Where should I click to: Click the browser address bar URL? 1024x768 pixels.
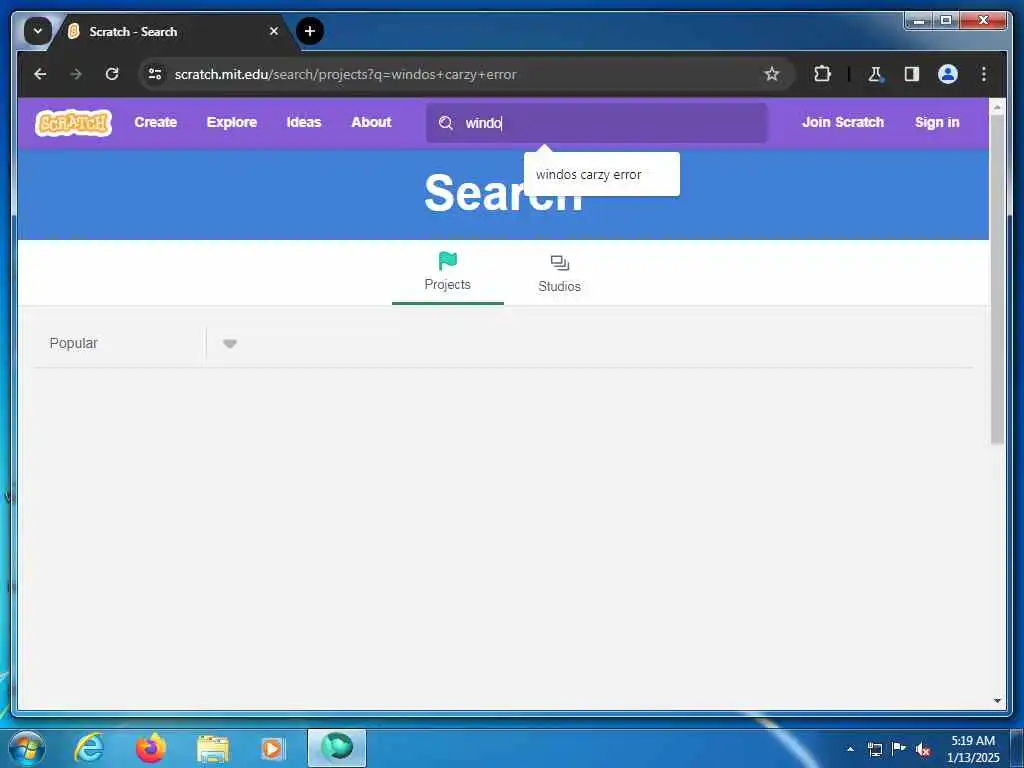point(345,74)
